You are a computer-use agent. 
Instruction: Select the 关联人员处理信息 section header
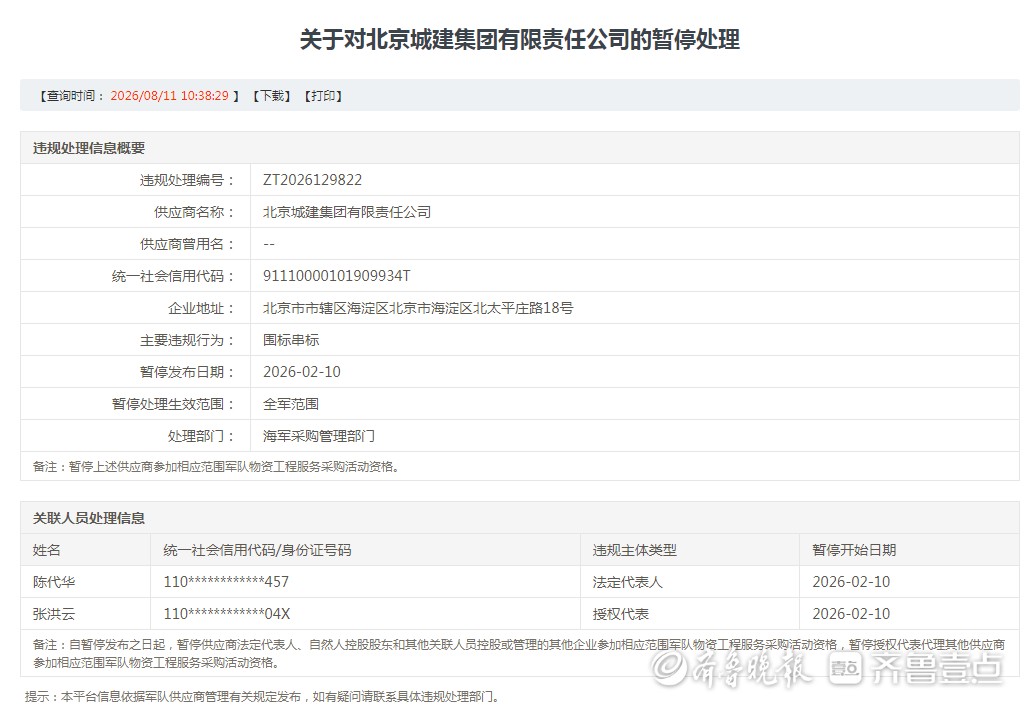[x=89, y=518]
